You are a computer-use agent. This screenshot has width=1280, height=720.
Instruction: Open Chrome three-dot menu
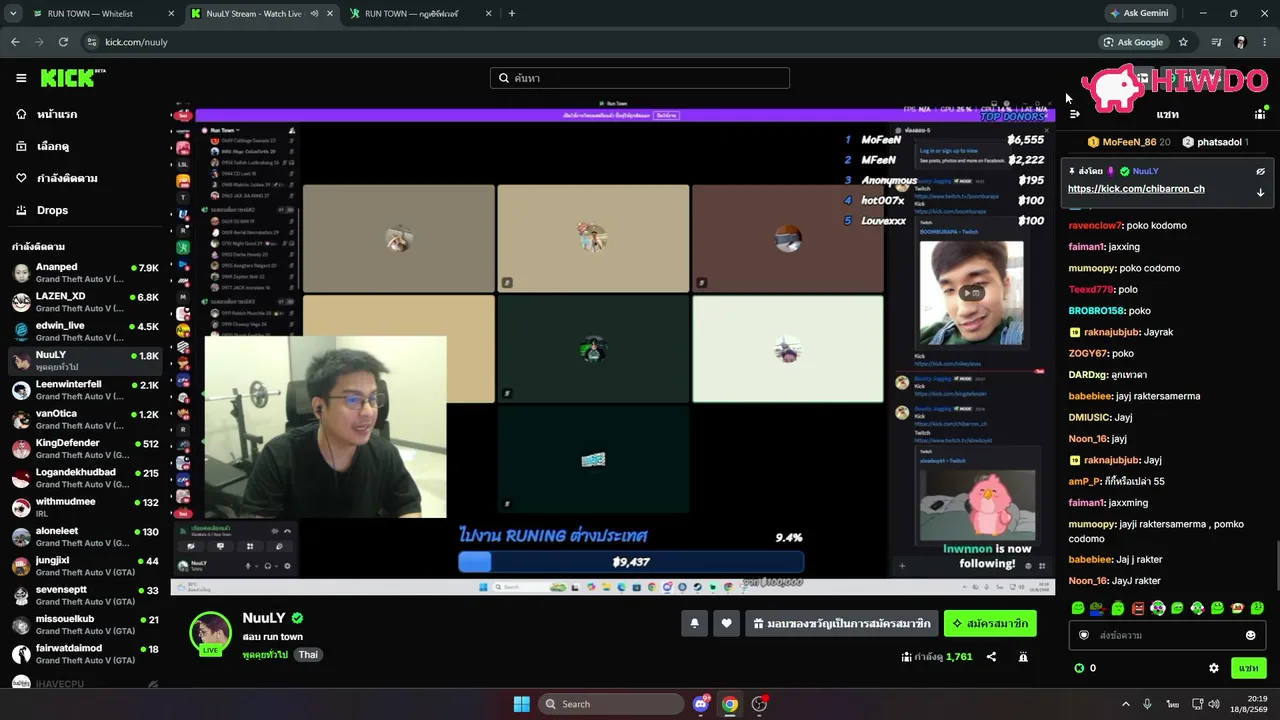tap(1265, 42)
